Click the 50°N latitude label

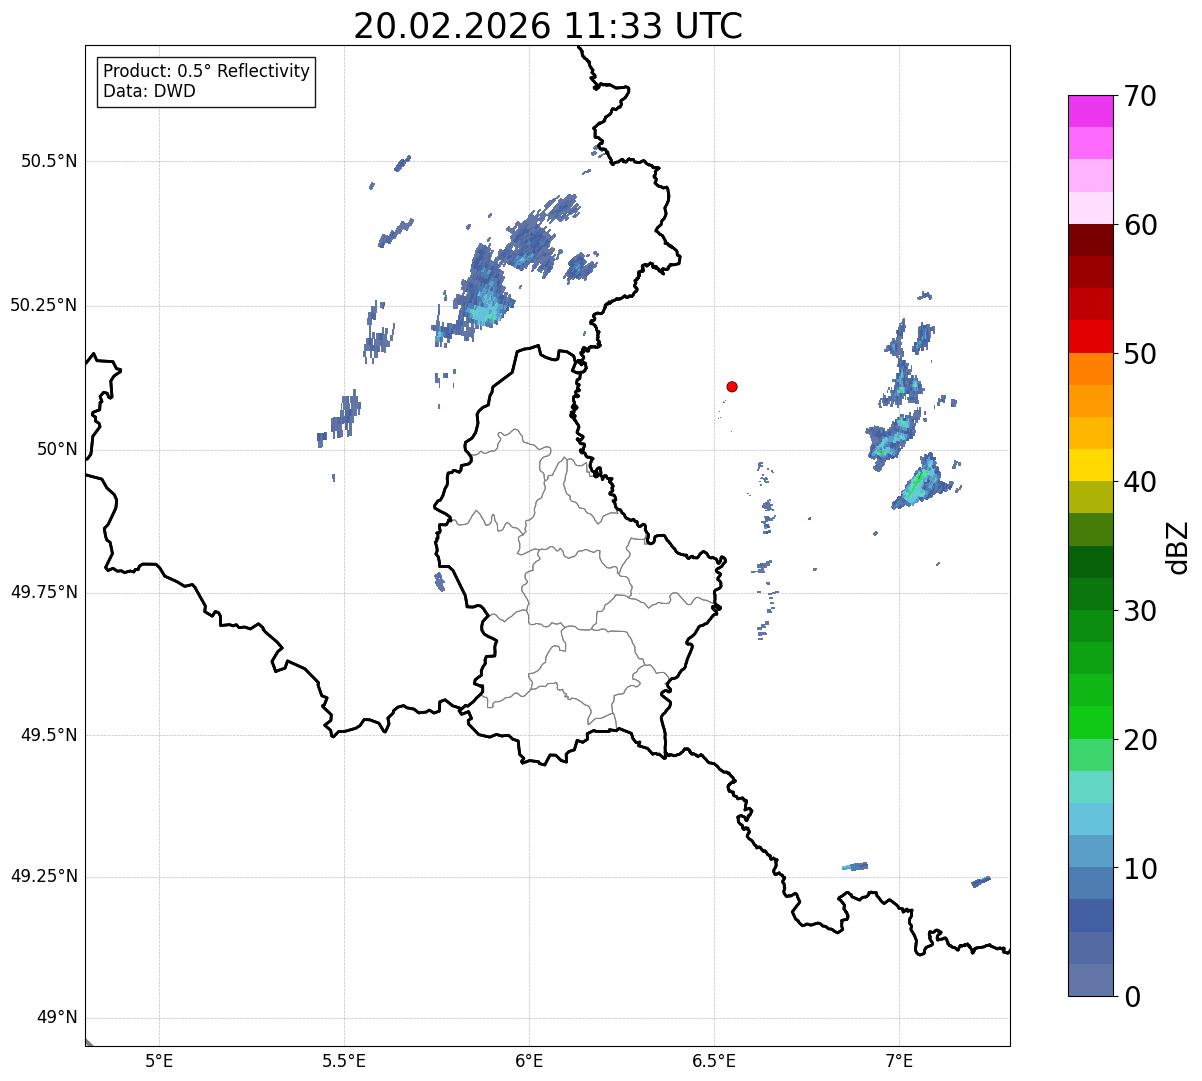pos(57,449)
